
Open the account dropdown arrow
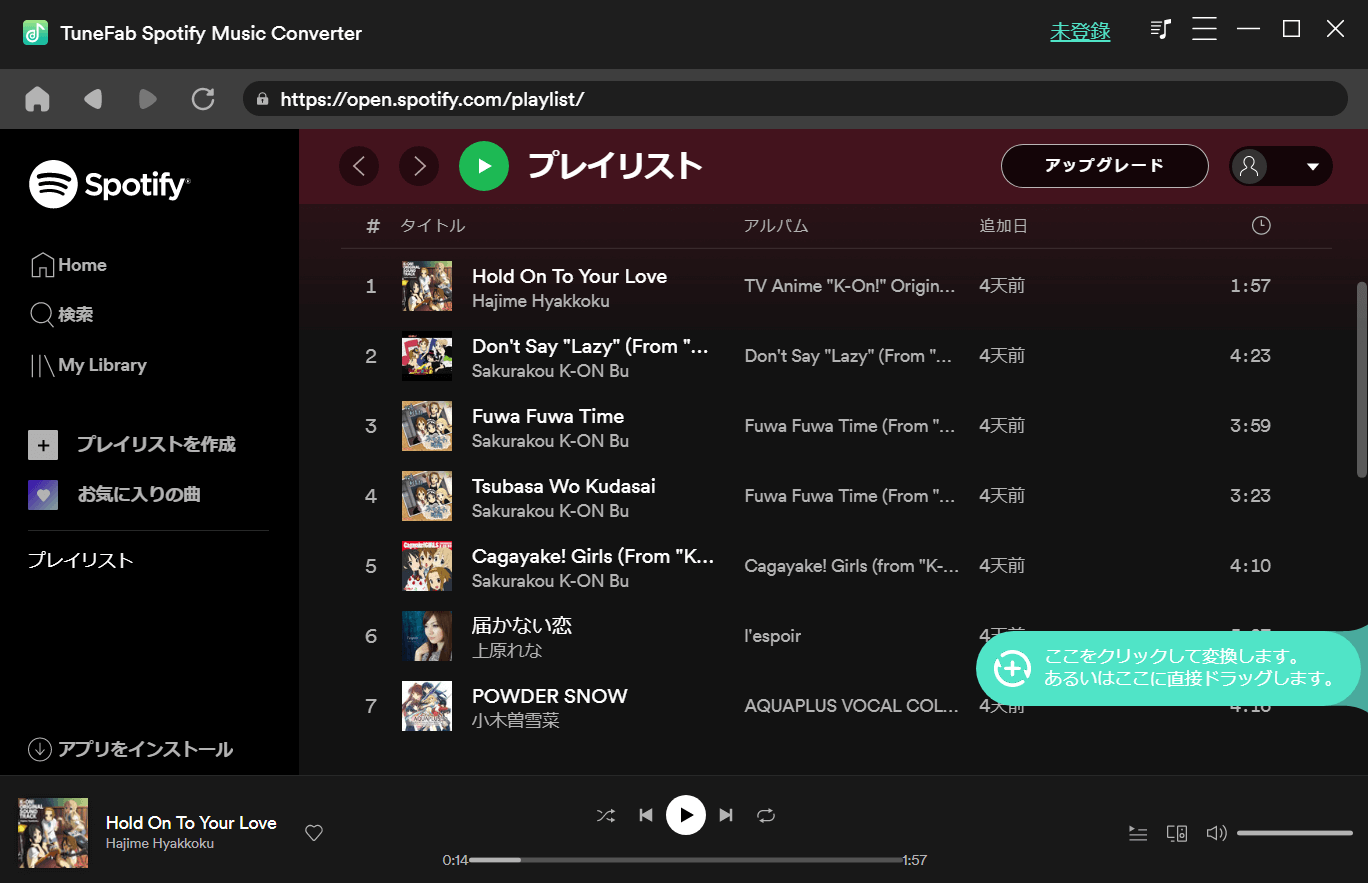(1313, 166)
